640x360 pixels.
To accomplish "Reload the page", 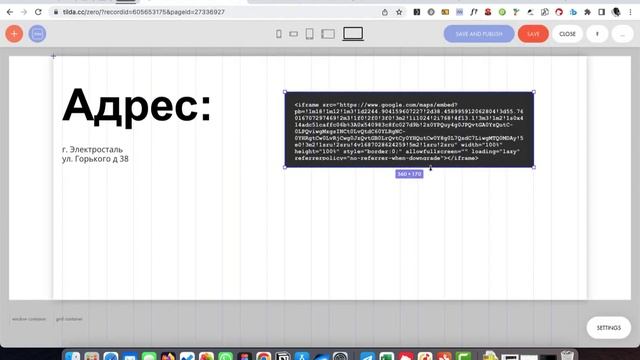I will 38,12.
